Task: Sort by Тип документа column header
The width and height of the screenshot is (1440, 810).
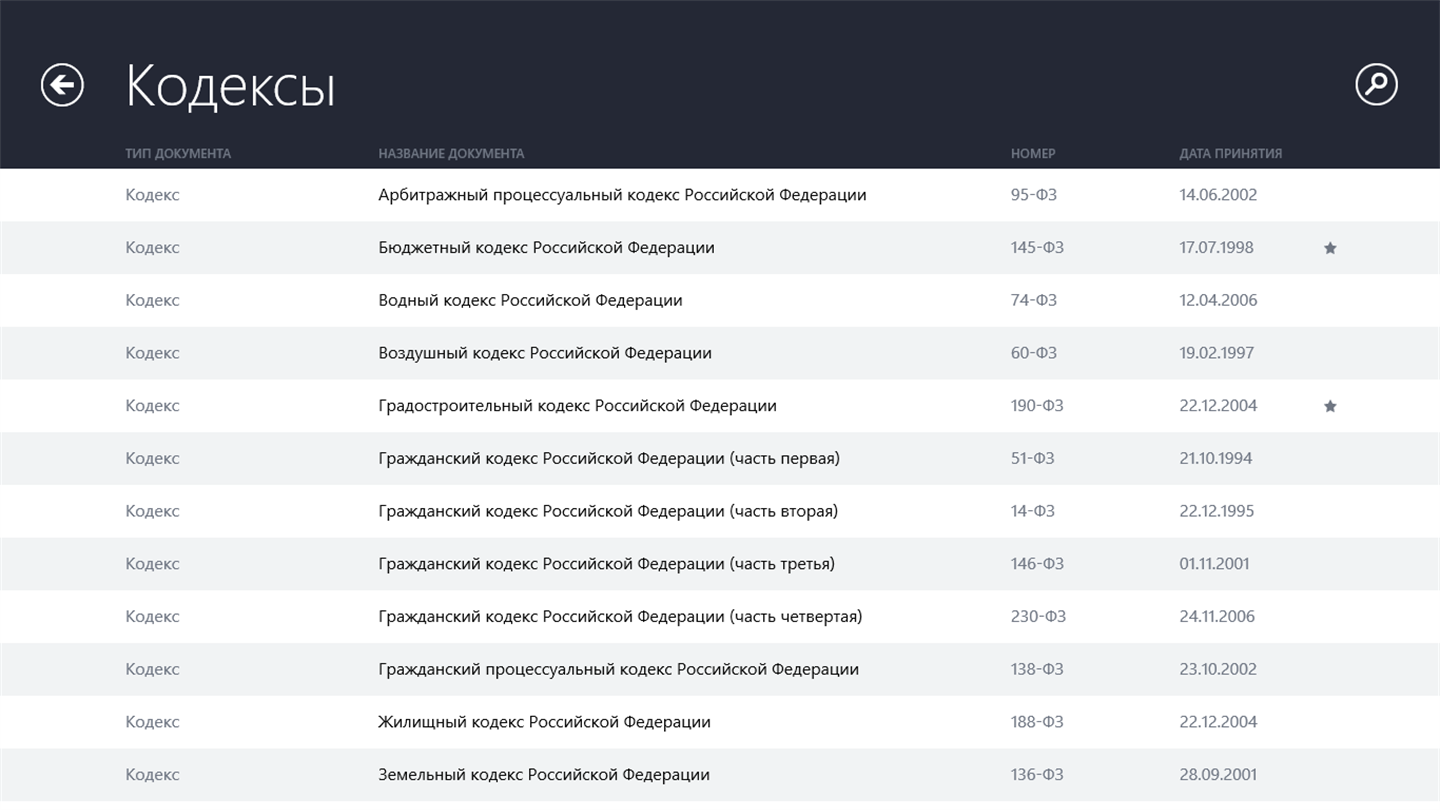Action: [x=178, y=154]
